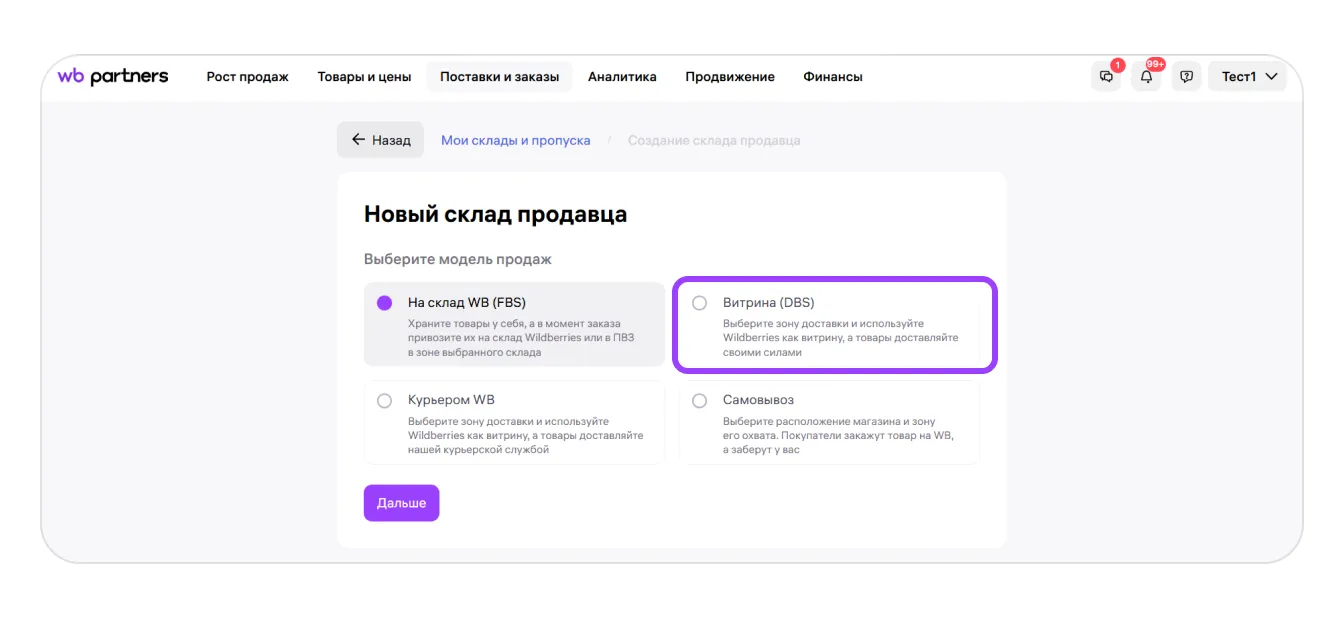This screenshot has height=618, width=1344.
Task: Expand the Тест1 account dropdown
Action: pyautogui.click(x=1248, y=77)
